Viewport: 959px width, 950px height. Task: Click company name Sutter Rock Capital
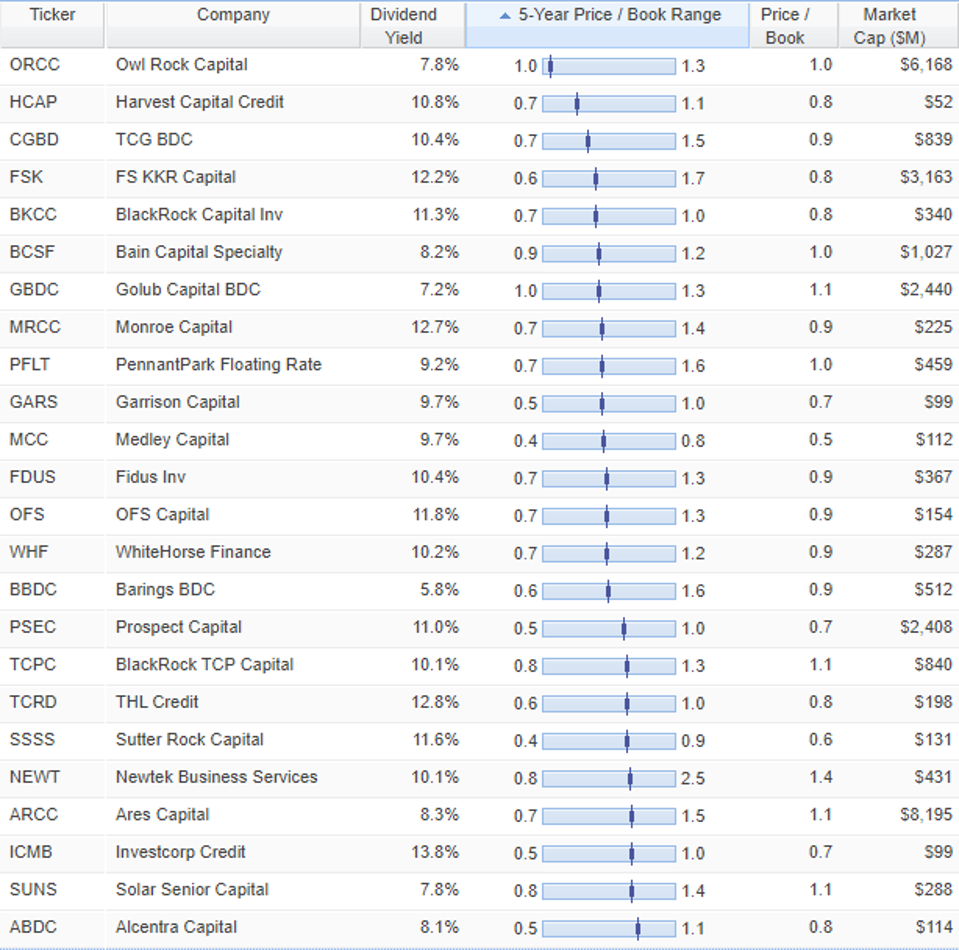tap(190, 740)
